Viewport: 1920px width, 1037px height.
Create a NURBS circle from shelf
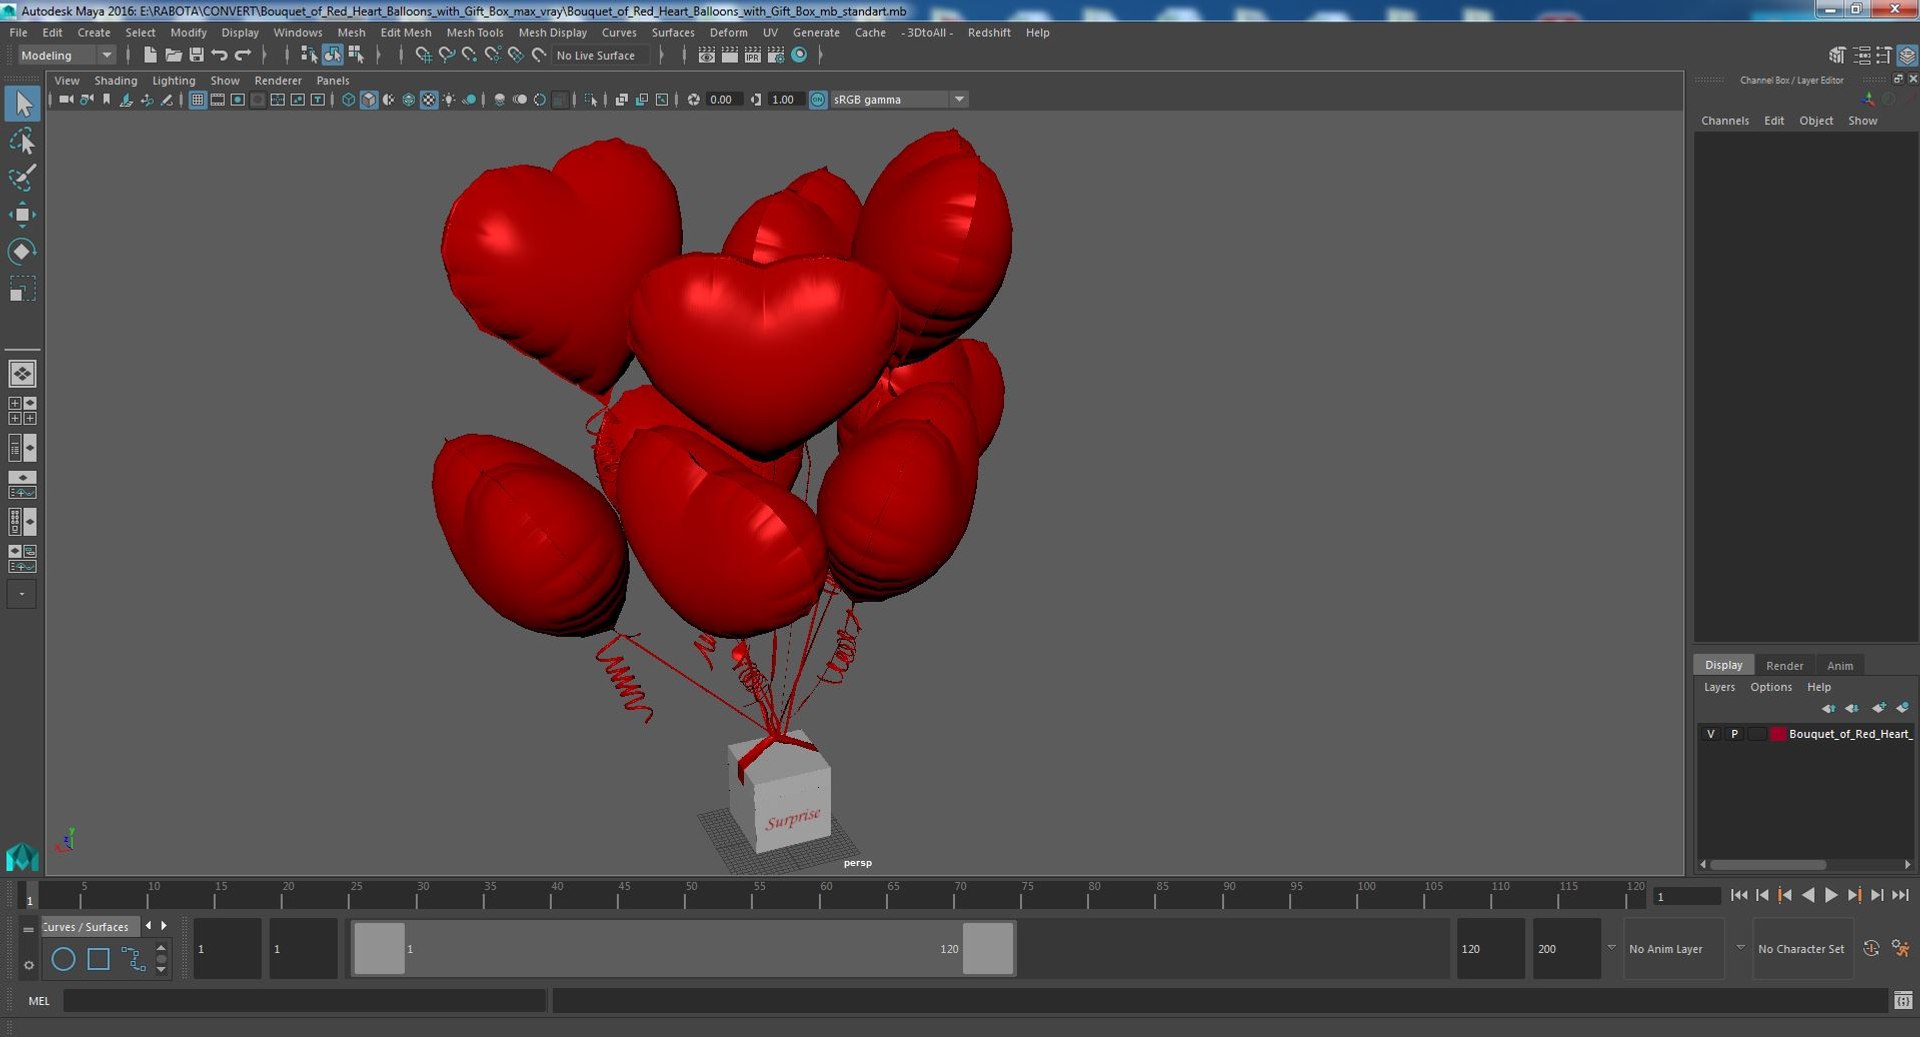(63, 959)
